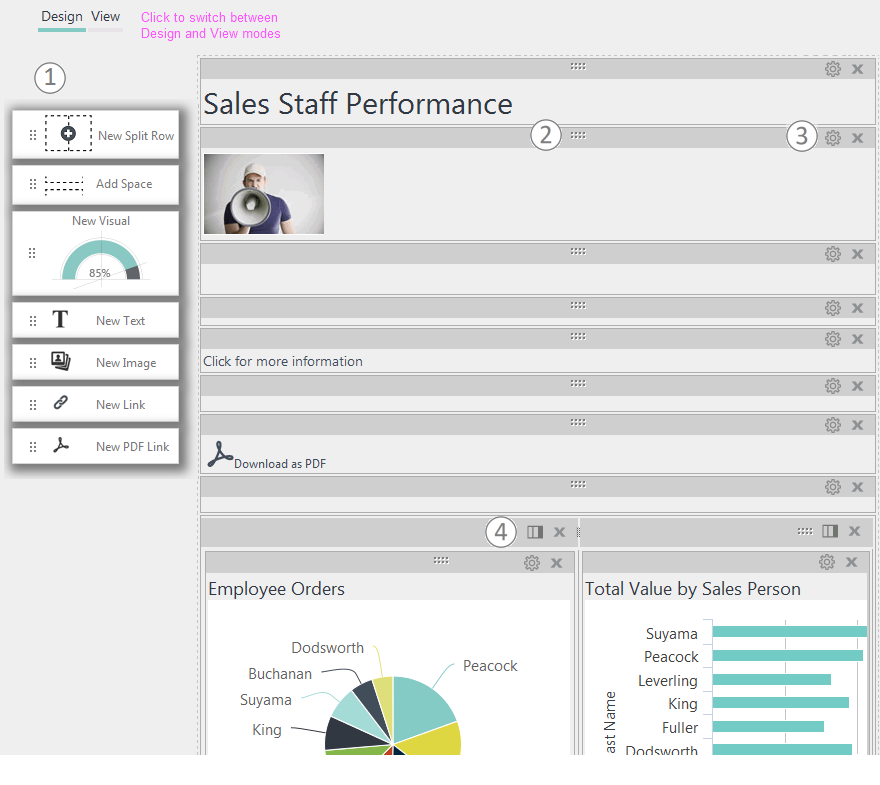This screenshot has width=880, height=785.
Task: Grab the drag handle above Download as PDF
Action: (x=578, y=423)
